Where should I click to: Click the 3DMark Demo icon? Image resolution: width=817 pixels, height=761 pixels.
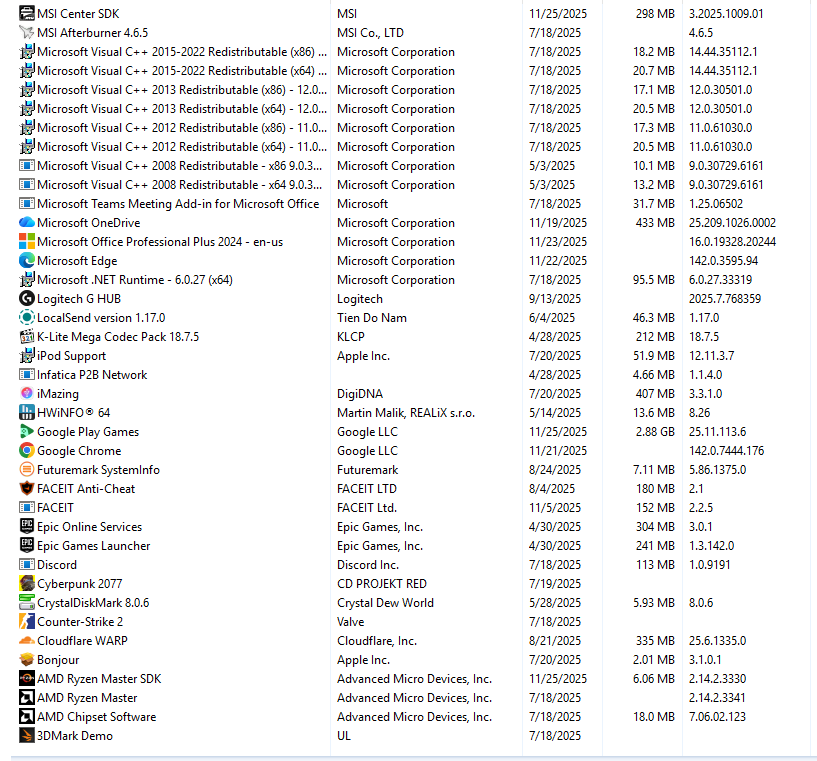27,735
